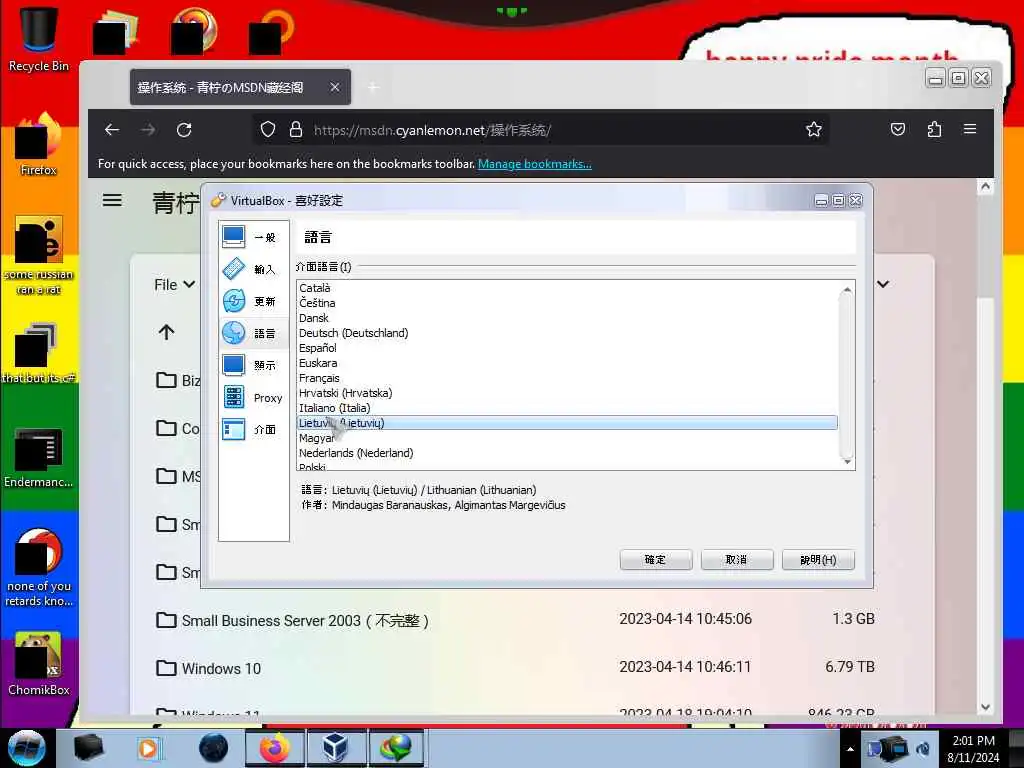Select Català in the language list

click(567, 288)
